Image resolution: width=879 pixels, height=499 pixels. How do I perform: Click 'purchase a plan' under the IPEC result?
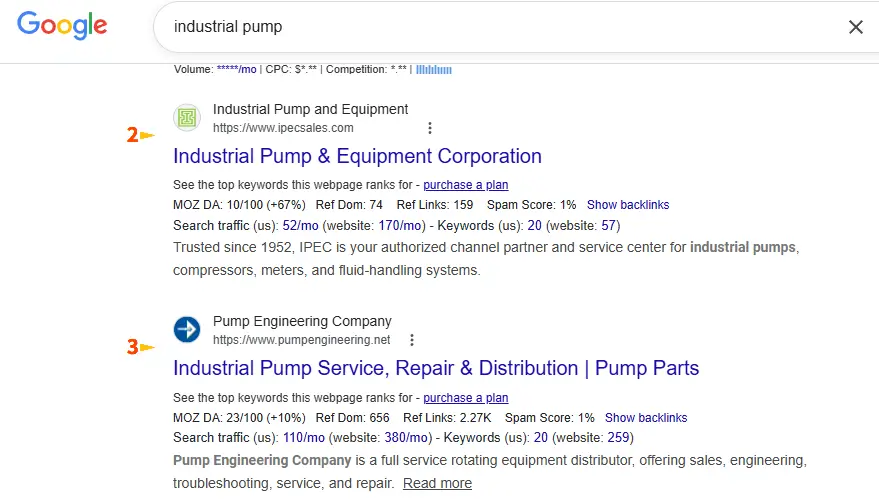click(465, 185)
